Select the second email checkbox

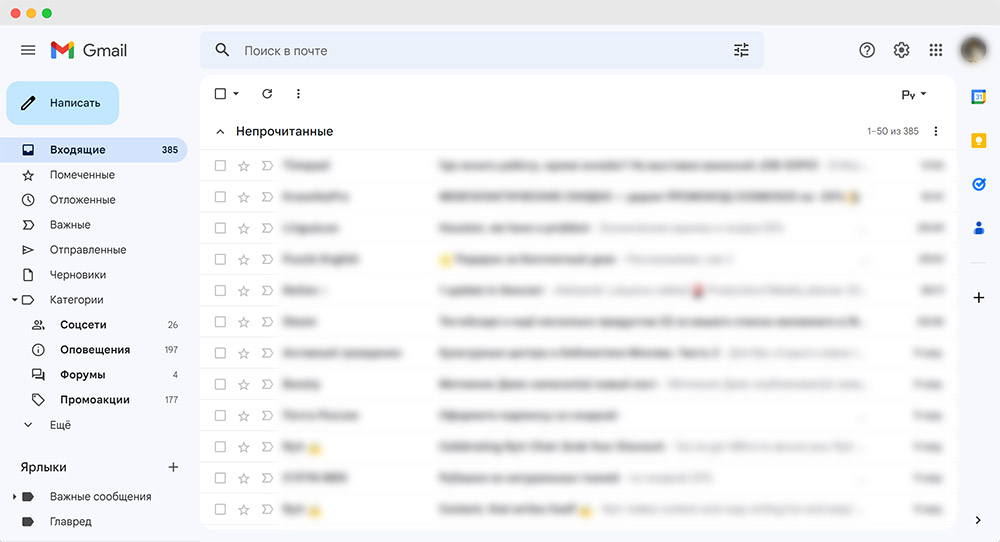[220, 197]
